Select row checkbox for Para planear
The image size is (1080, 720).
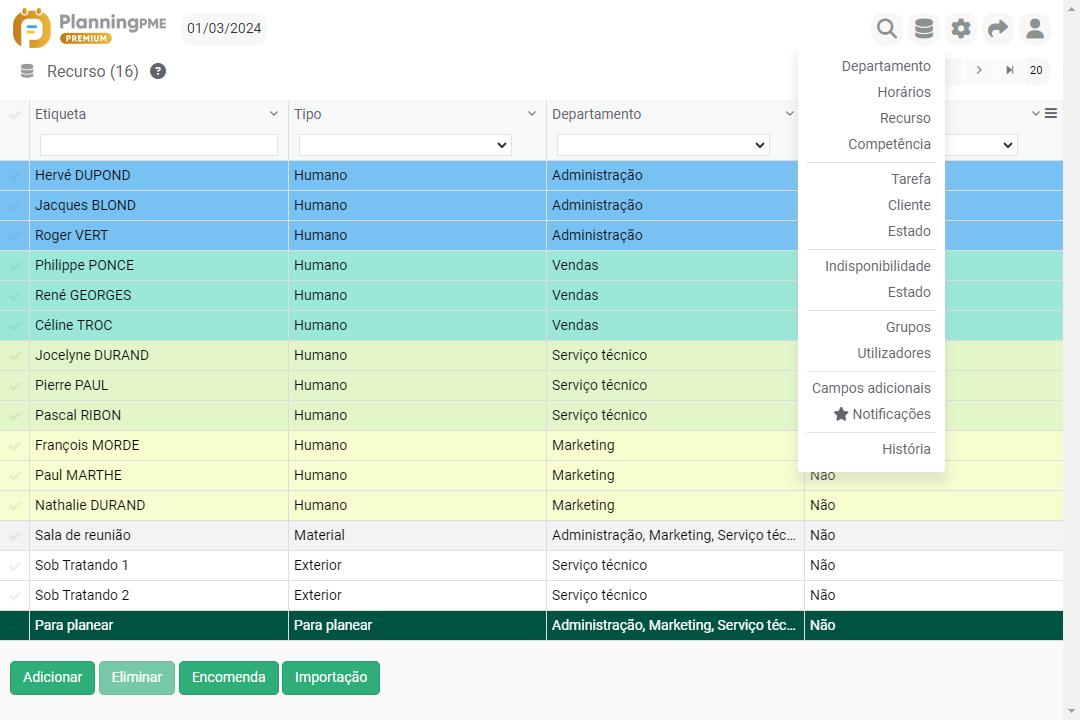click(14, 626)
